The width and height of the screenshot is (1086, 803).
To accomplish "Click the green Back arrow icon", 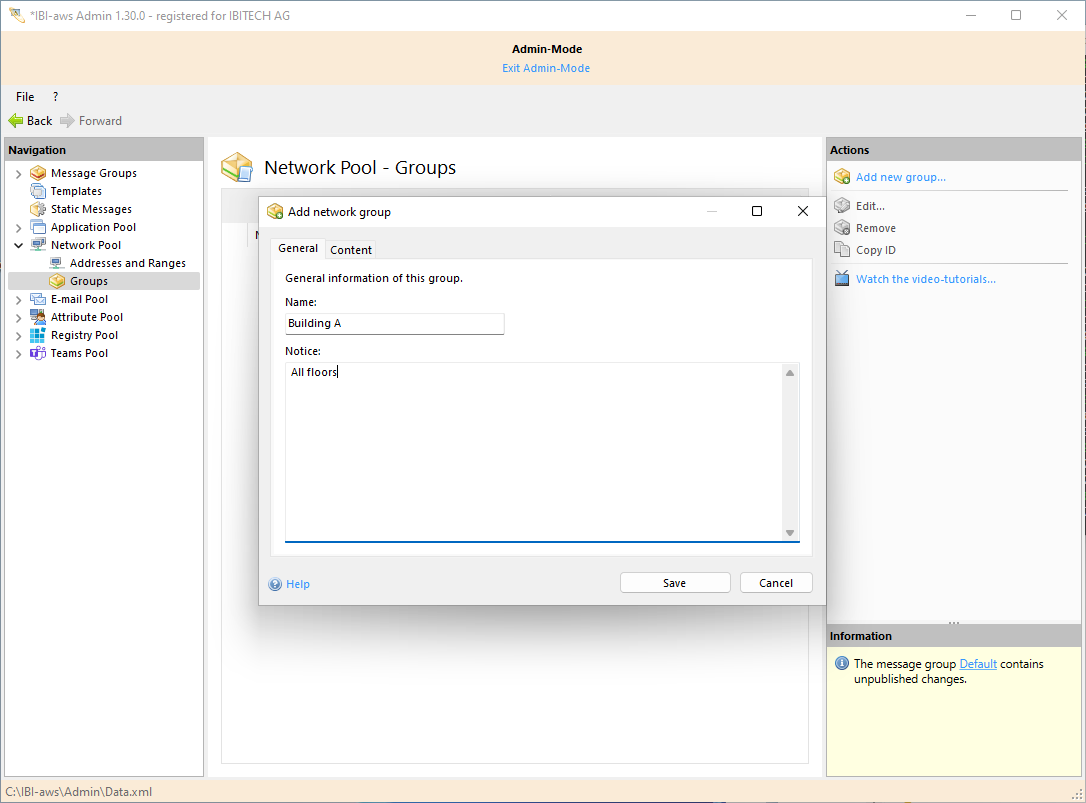I will click(16, 121).
